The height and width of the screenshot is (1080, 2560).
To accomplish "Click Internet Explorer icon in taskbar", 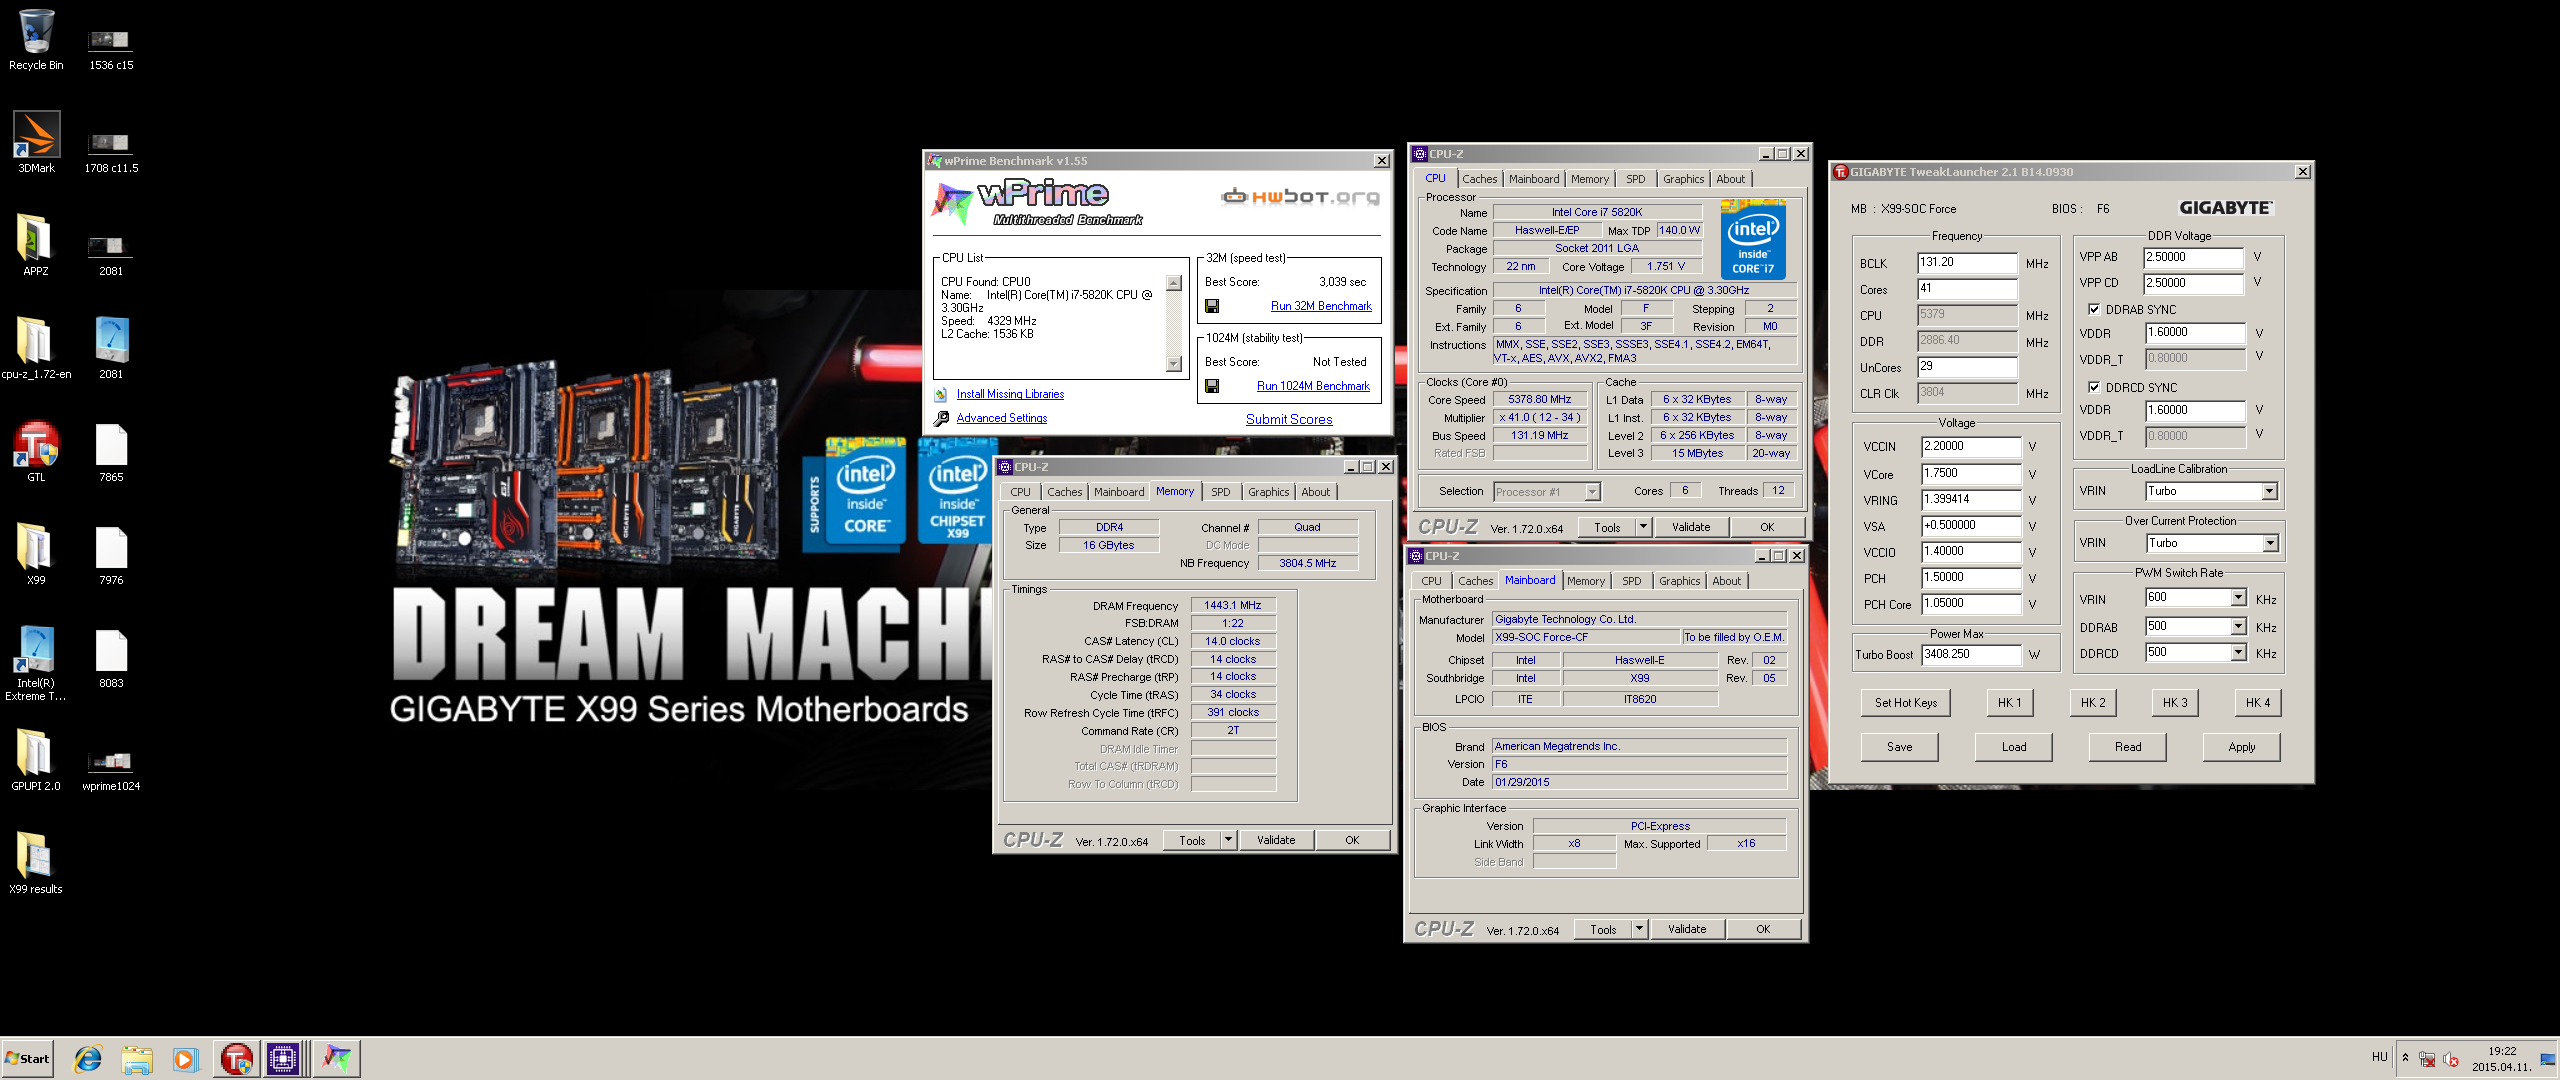I will coord(88,1059).
